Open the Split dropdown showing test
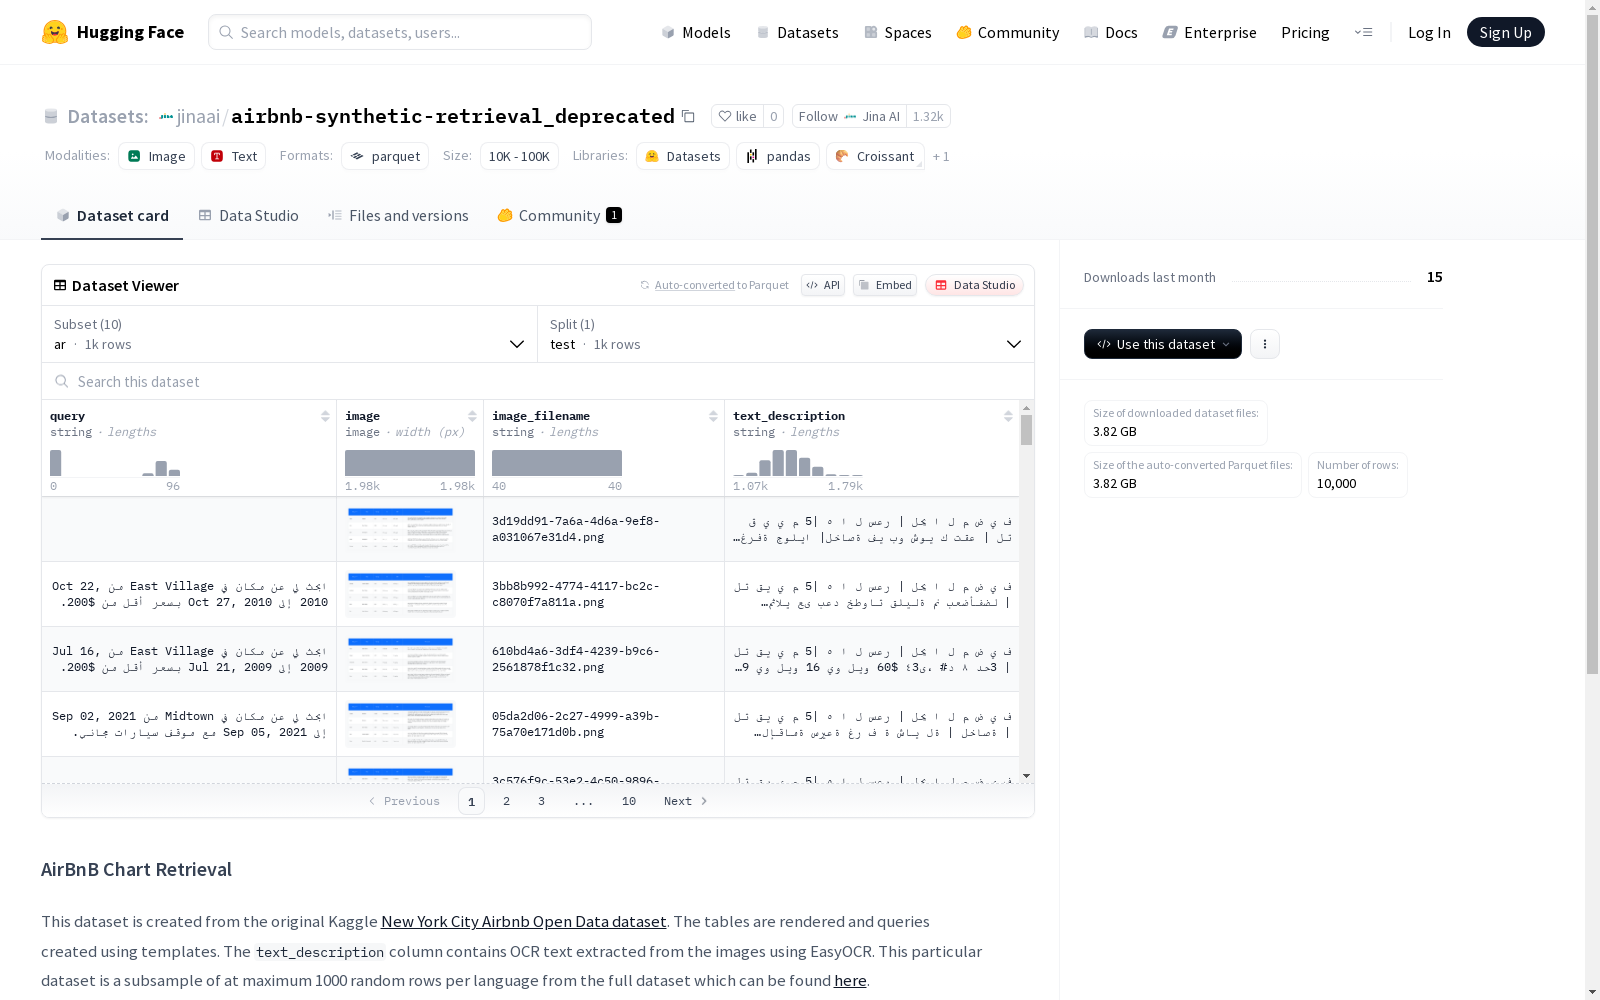The image size is (1600, 1000). point(786,334)
